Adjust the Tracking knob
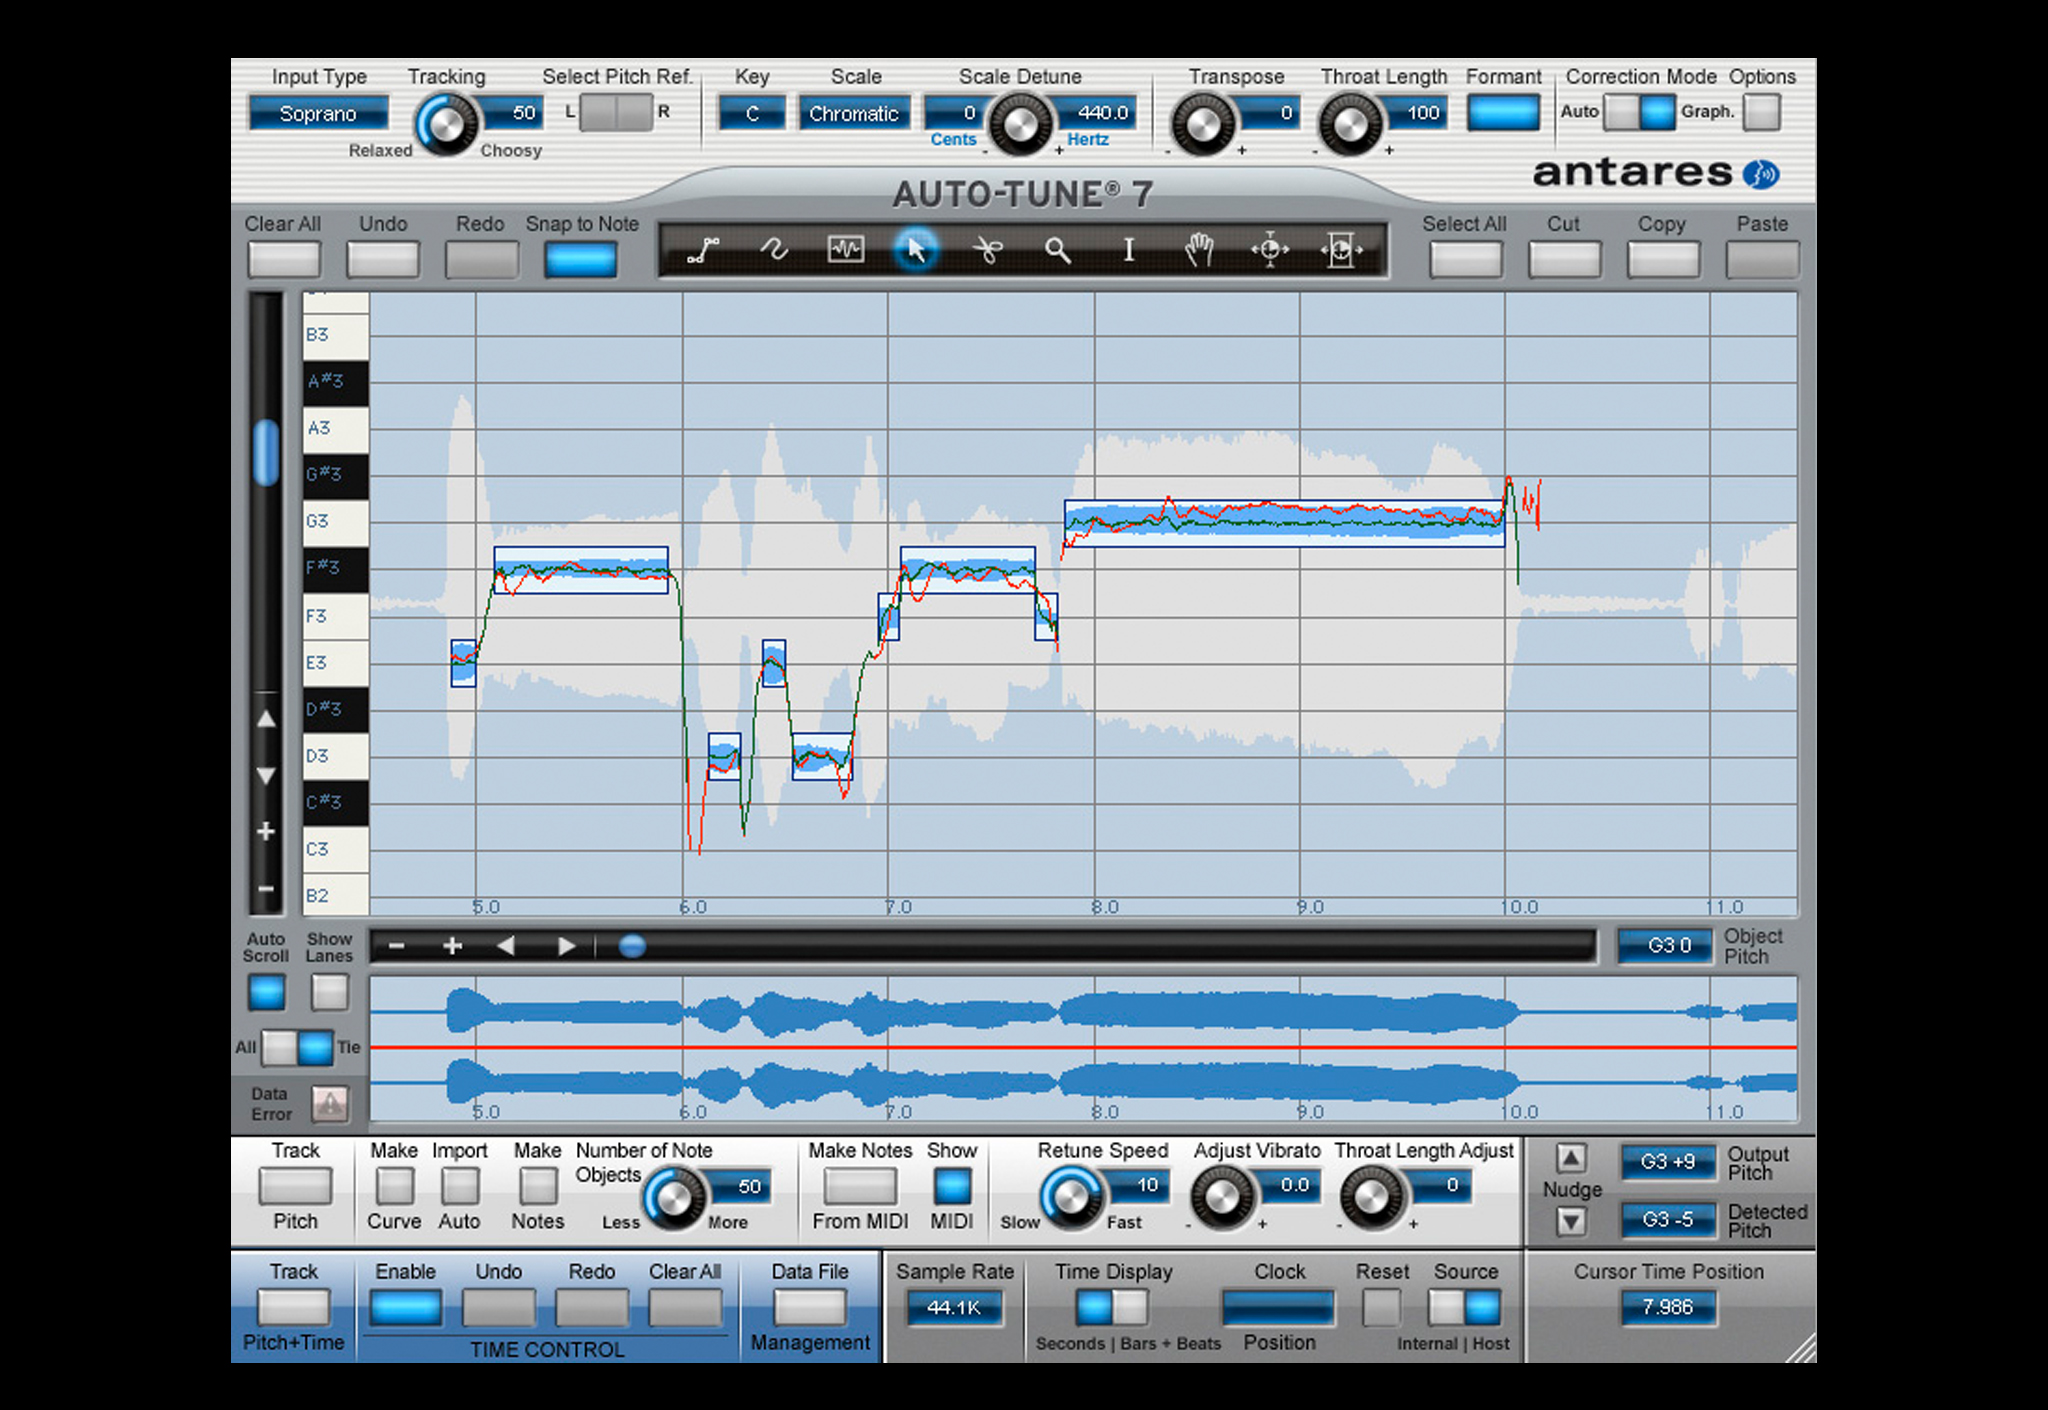2048x1410 pixels. [446, 125]
